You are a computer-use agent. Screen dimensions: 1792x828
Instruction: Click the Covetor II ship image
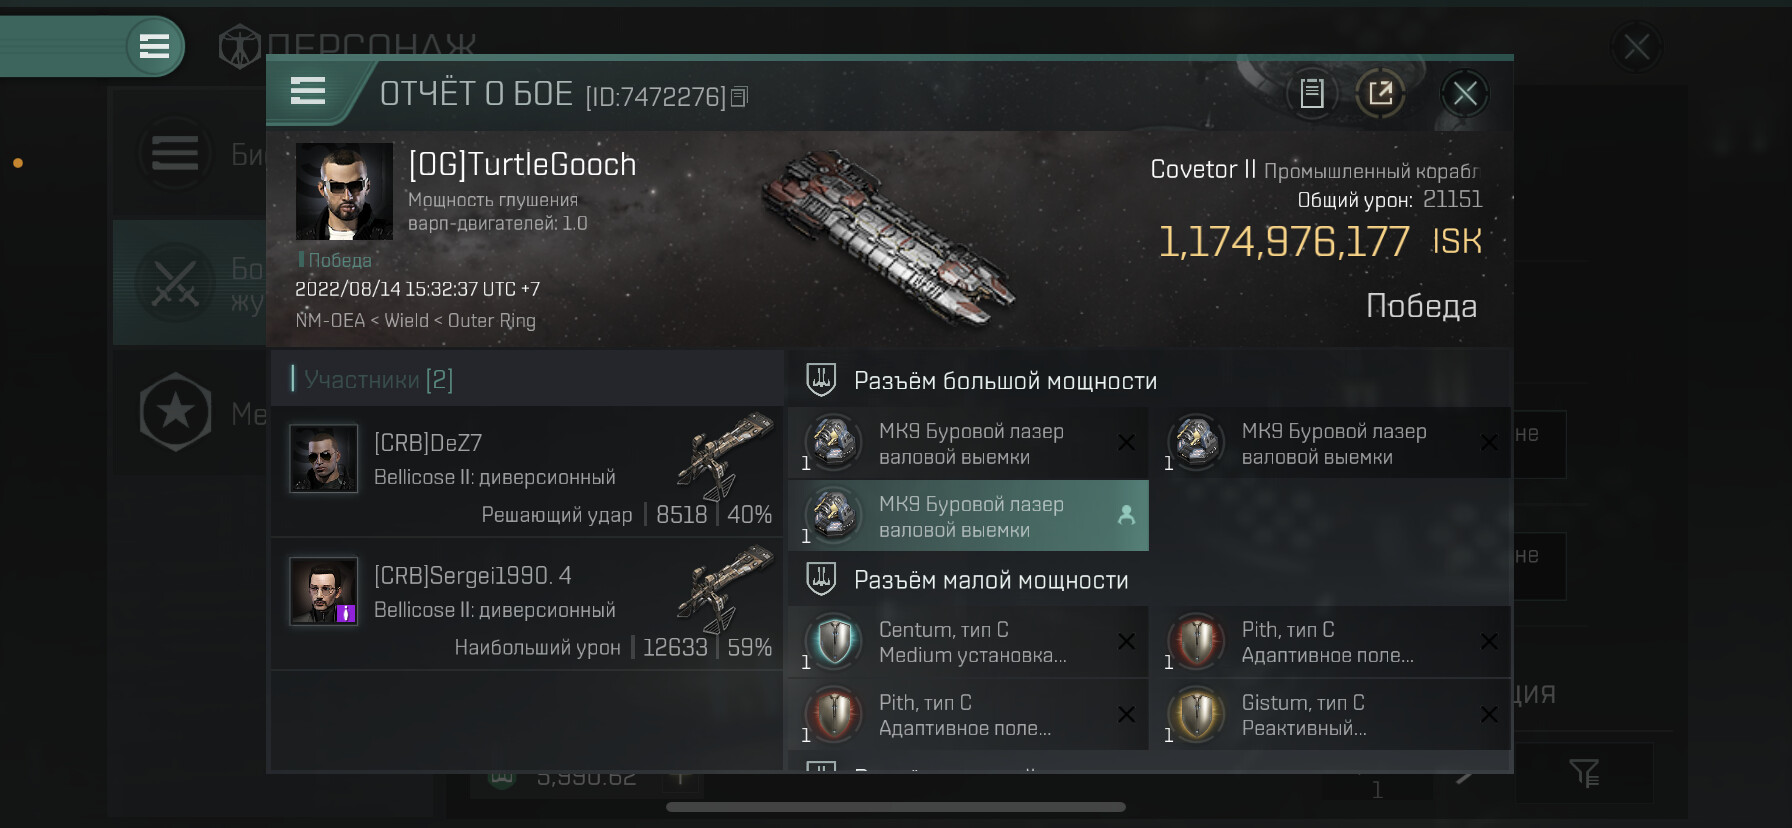[890, 238]
